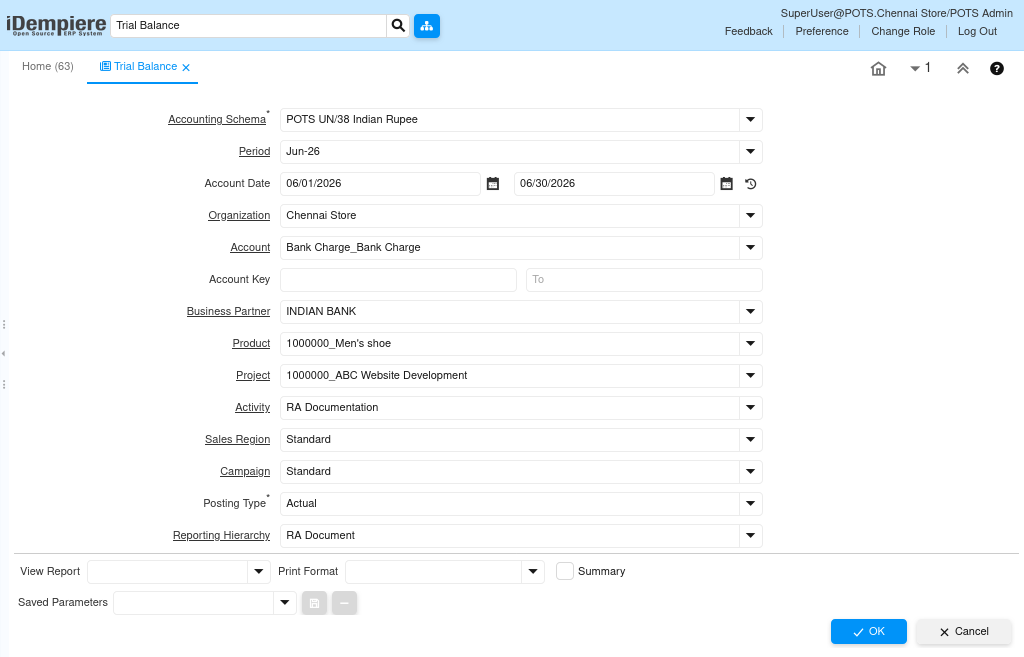Expand the Organization dropdown

pyautogui.click(x=750, y=216)
